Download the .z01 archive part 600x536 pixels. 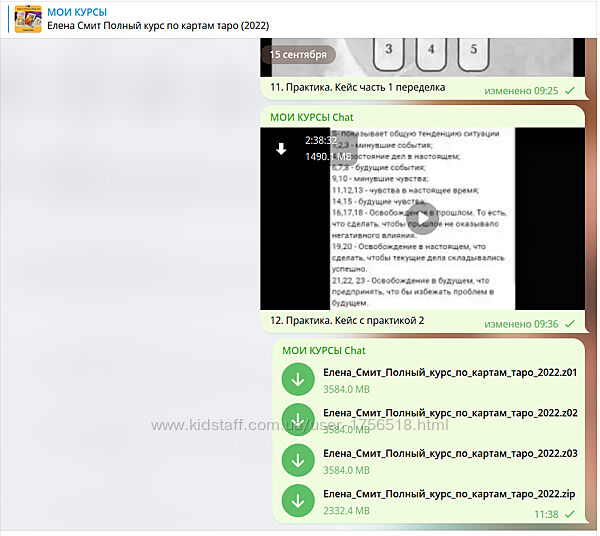click(298, 379)
